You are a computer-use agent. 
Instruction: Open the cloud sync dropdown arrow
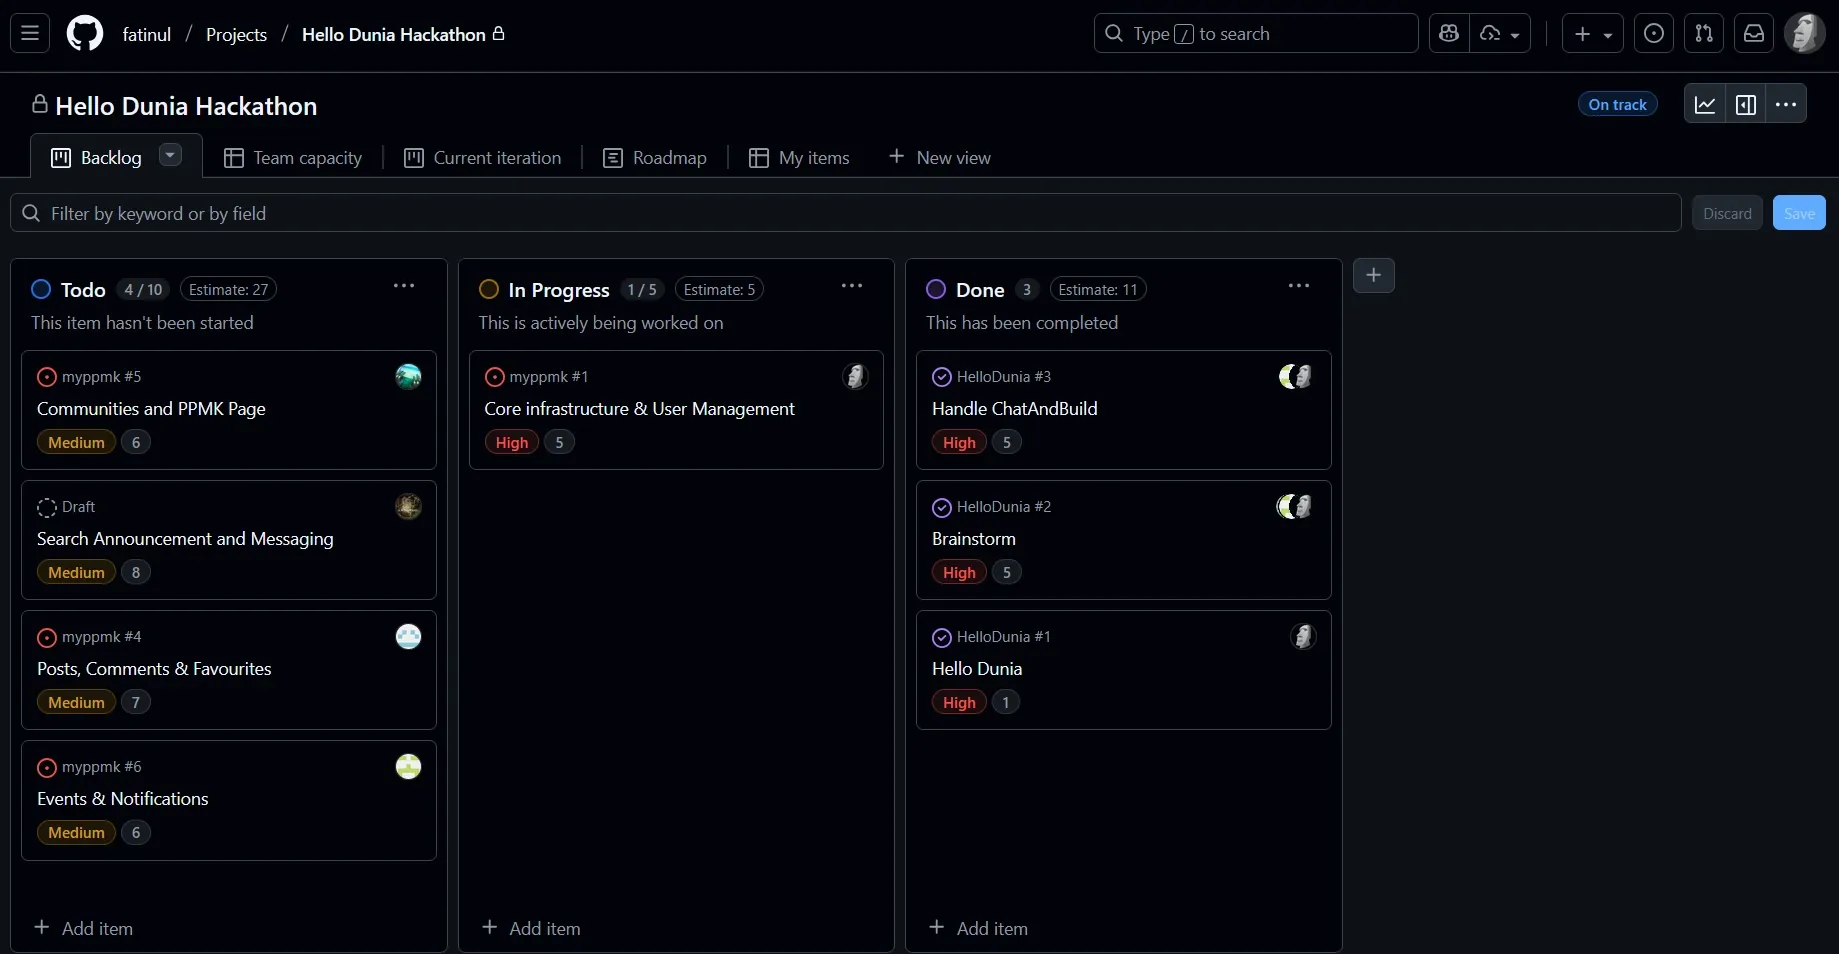point(1516,33)
